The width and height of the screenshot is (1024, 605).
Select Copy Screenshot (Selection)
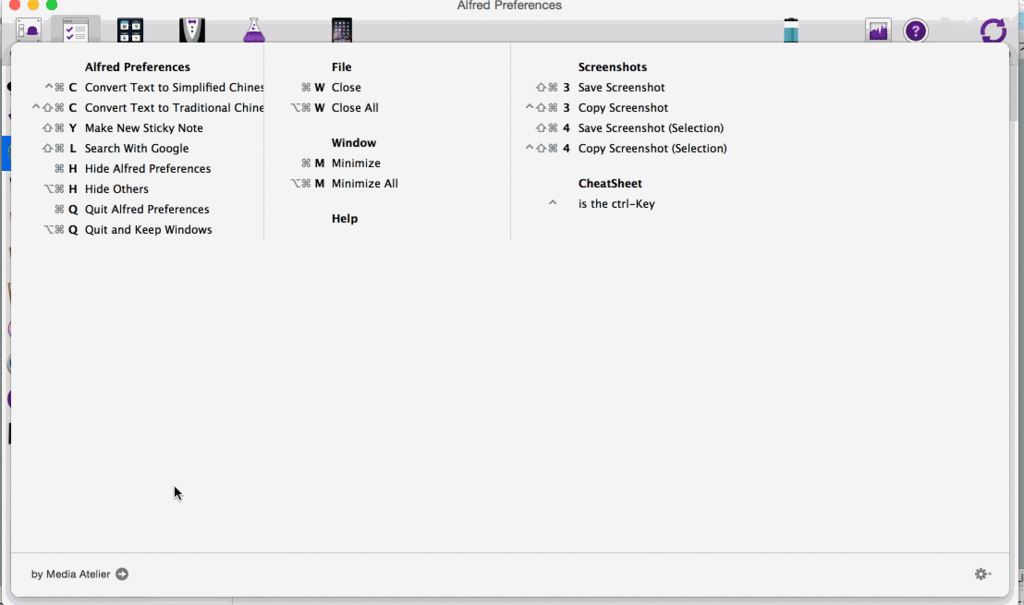pyautogui.click(x=652, y=148)
